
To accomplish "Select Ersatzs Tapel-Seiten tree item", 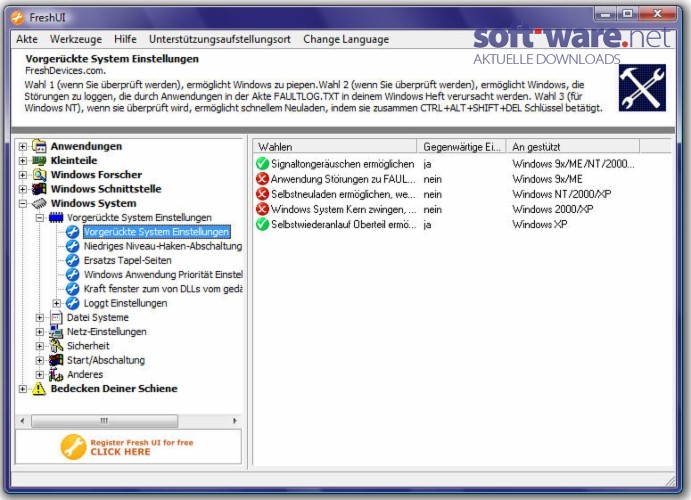I will (x=127, y=260).
